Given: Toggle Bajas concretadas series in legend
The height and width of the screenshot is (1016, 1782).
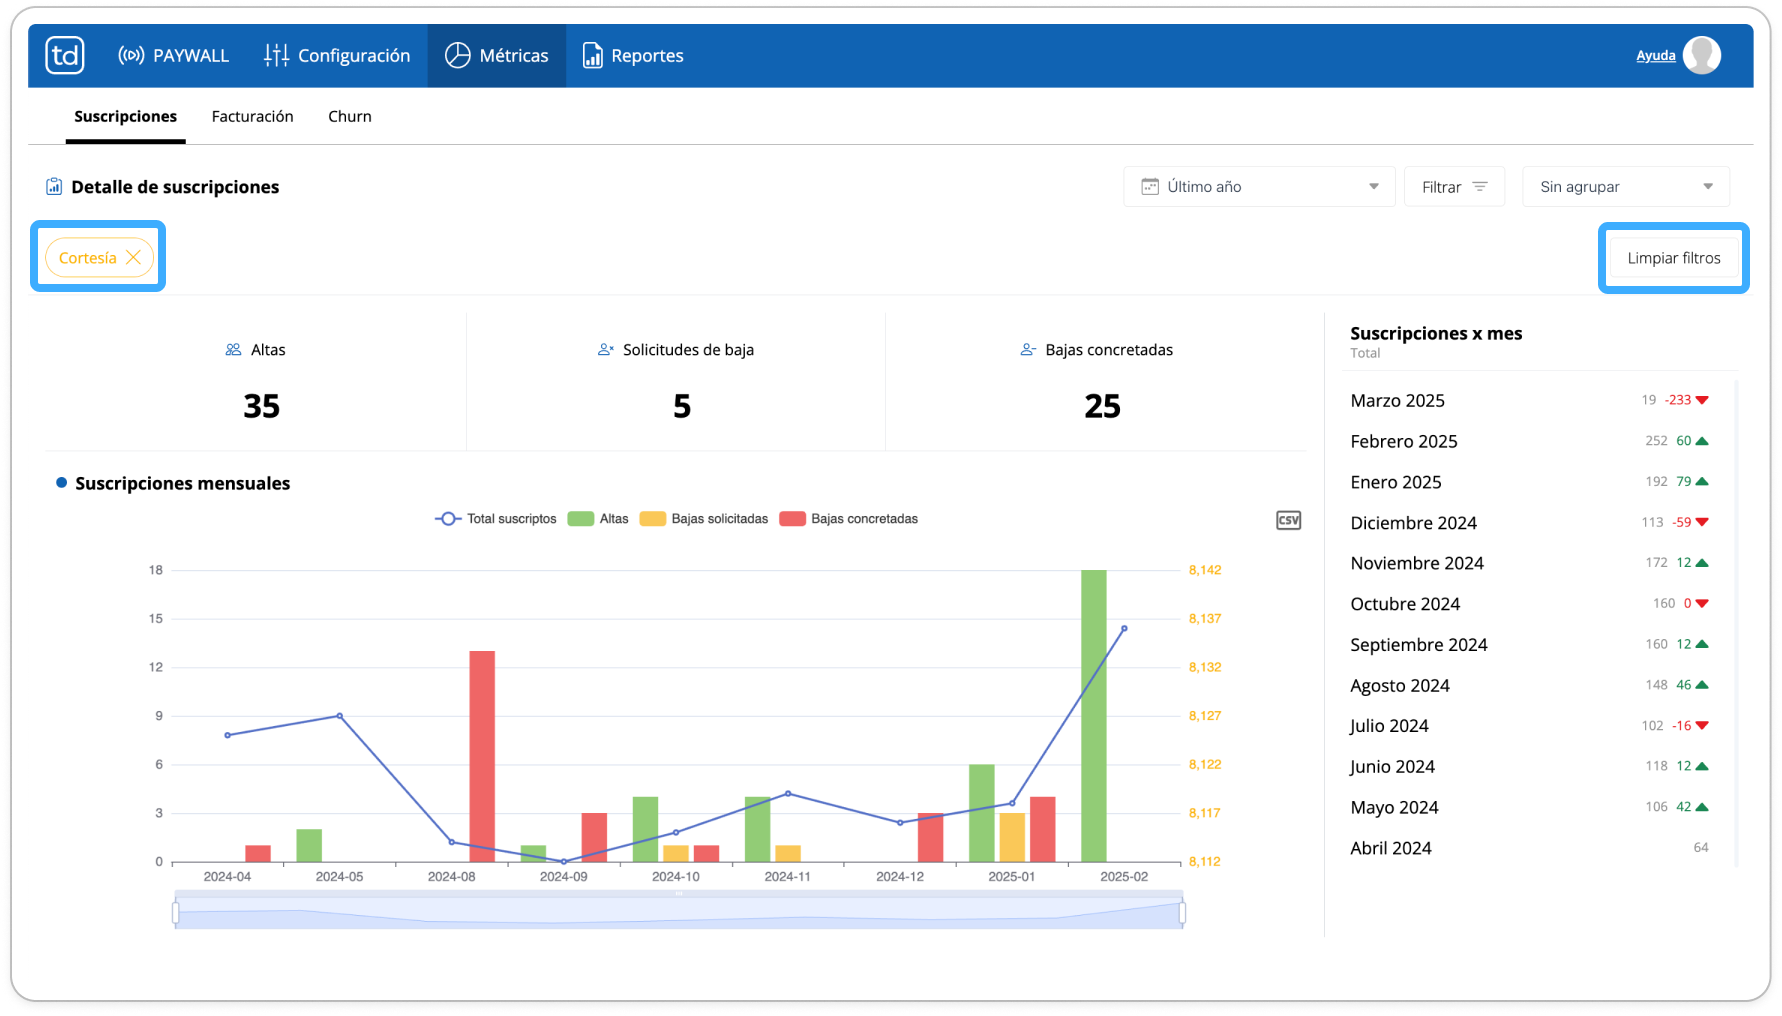Looking at the screenshot, I should point(849,519).
